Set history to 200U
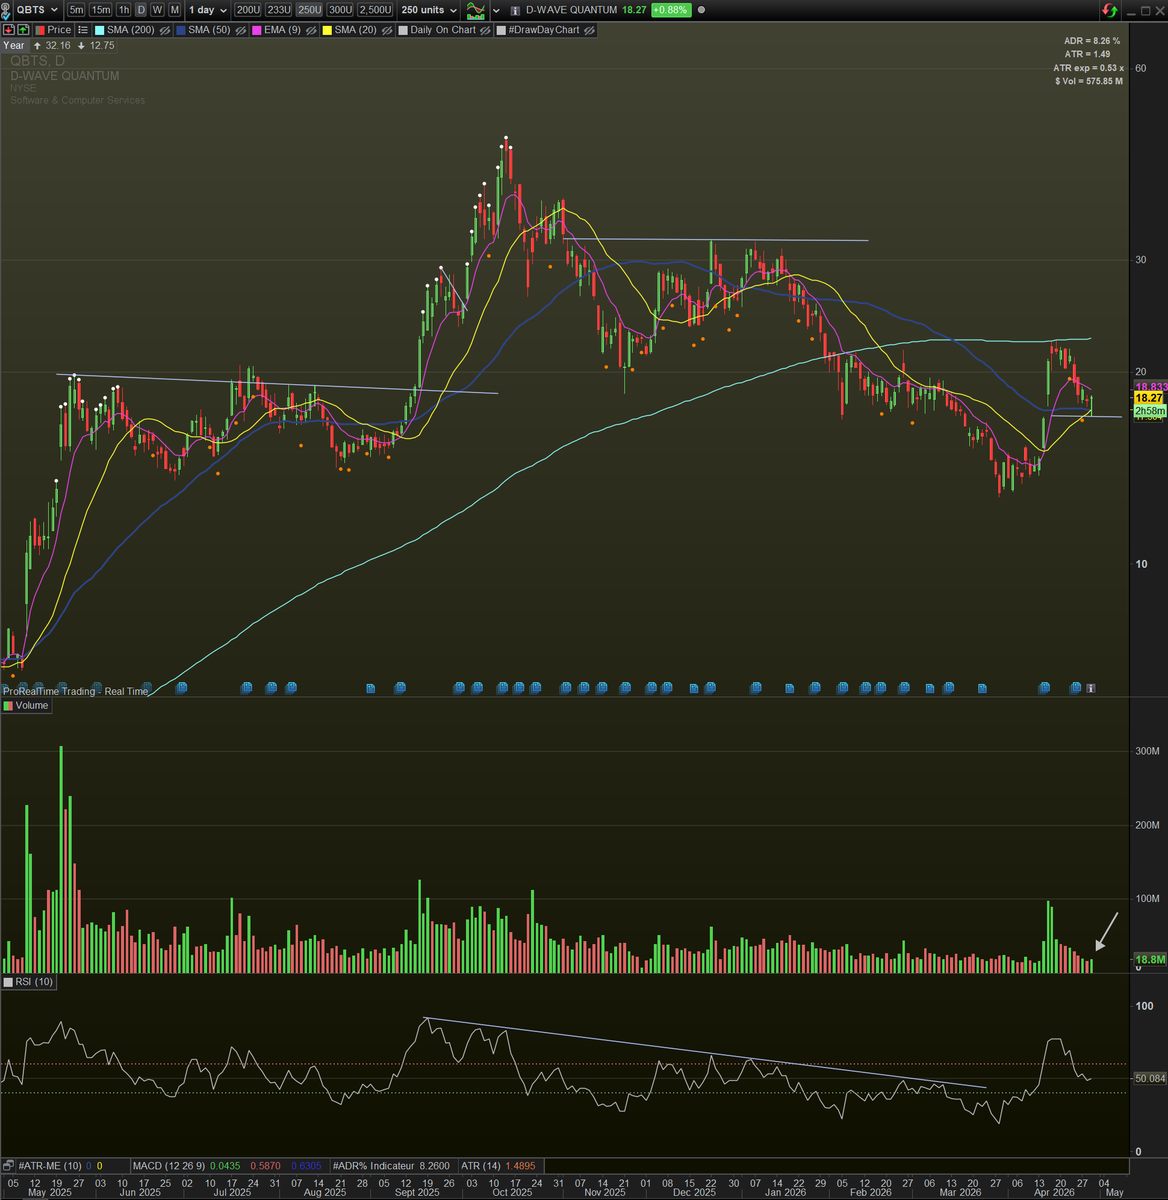Screen dimensions: 1168x1200 click(x=248, y=10)
